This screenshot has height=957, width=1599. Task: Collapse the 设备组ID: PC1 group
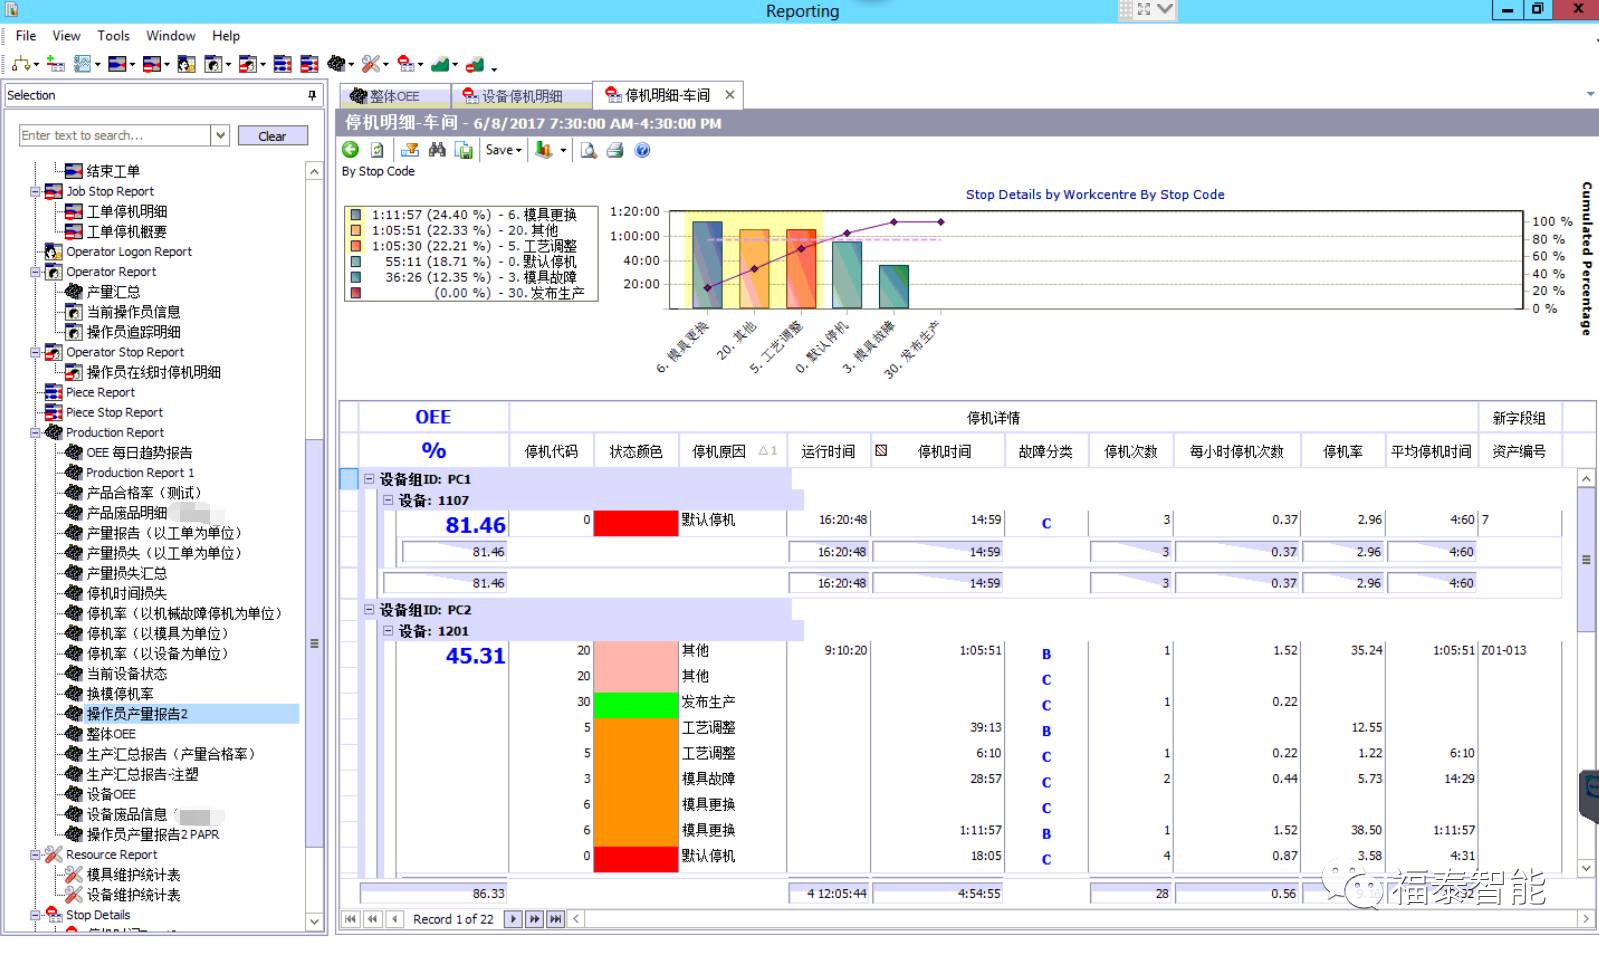369,479
